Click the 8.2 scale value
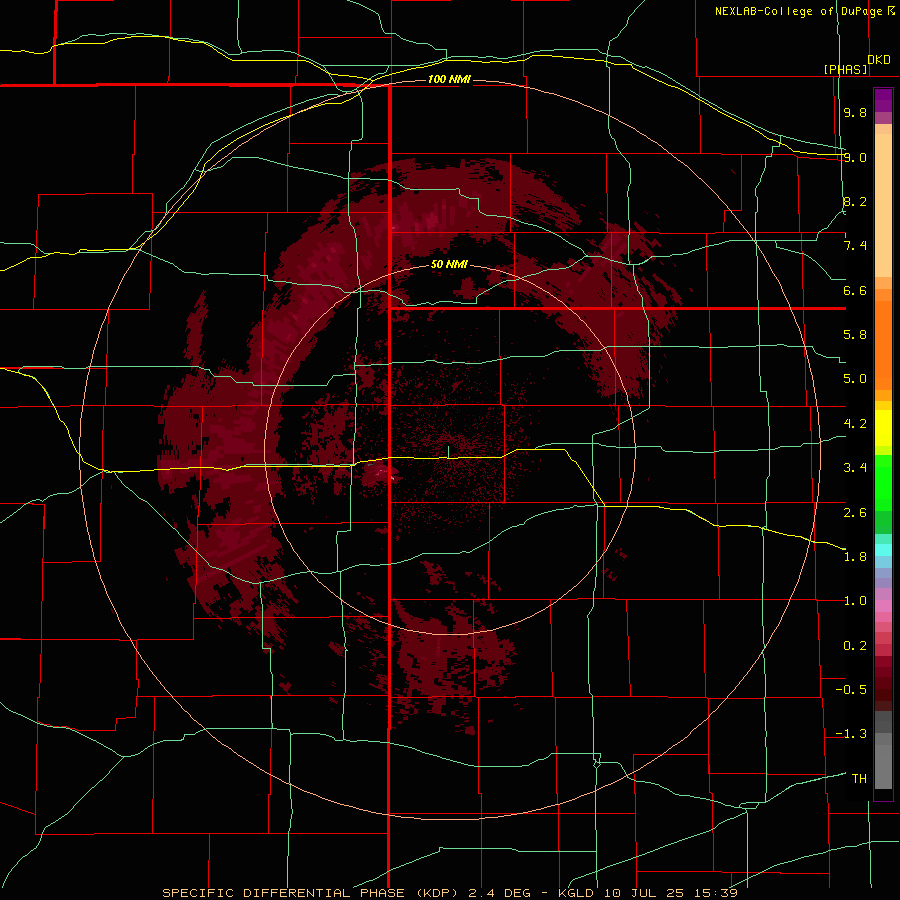Screen dimensions: 900x900 (x=855, y=201)
